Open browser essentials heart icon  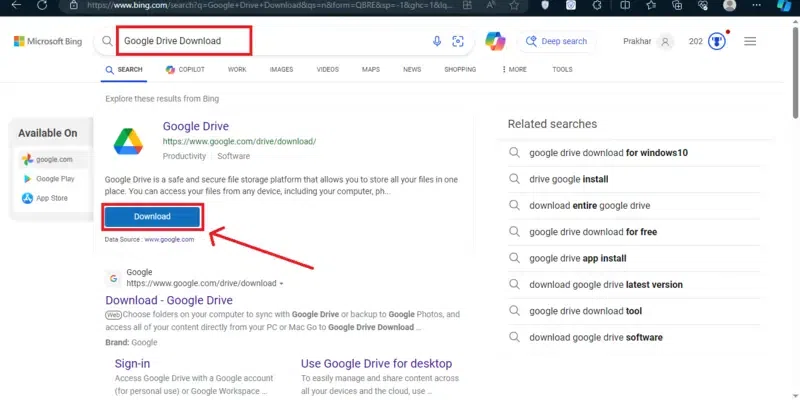point(703,5)
